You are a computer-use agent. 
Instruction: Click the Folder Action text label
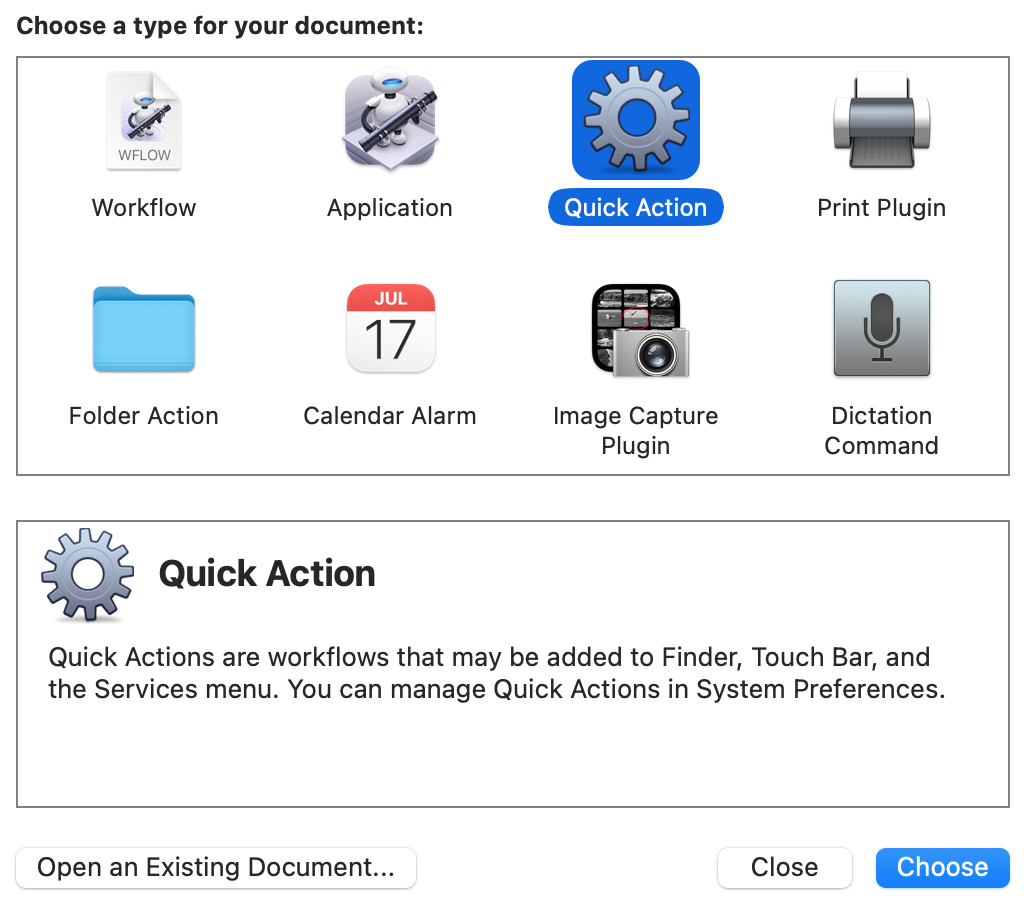click(143, 415)
